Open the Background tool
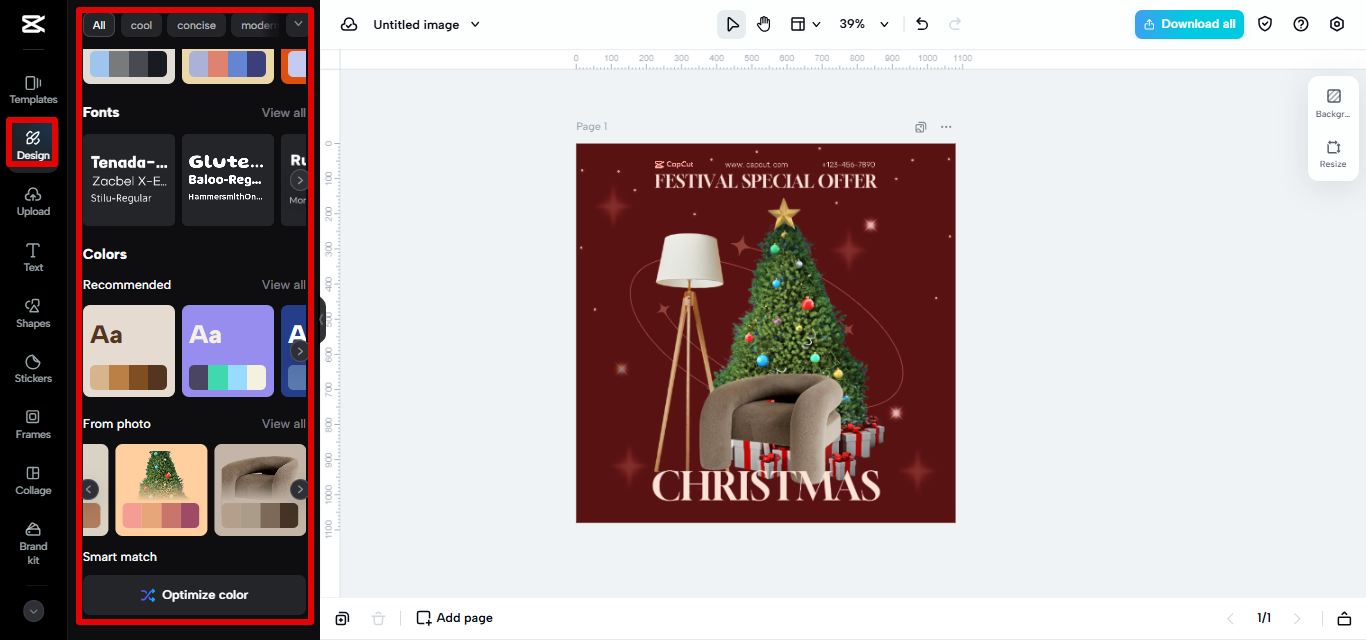This screenshot has width=1366, height=640. pyautogui.click(x=1333, y=104)
